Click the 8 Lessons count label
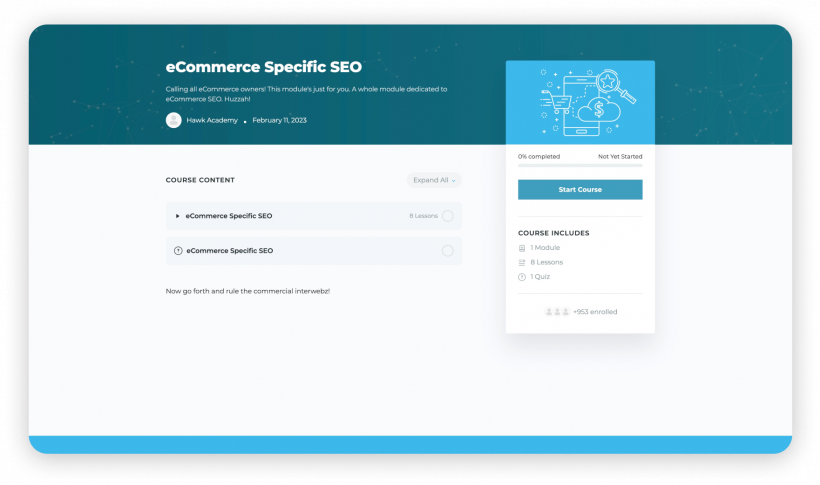This screenshot has width=820, height=485. (423, 216)
